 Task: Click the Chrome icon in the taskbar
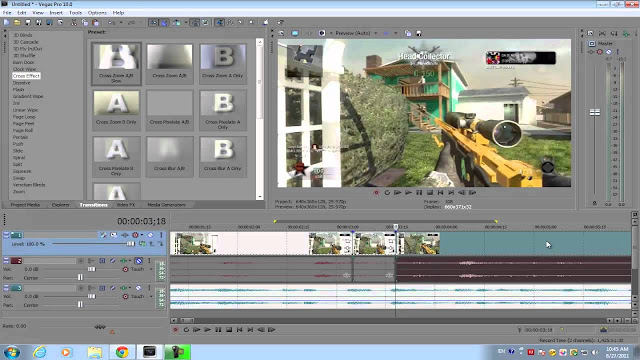point(122,352)
